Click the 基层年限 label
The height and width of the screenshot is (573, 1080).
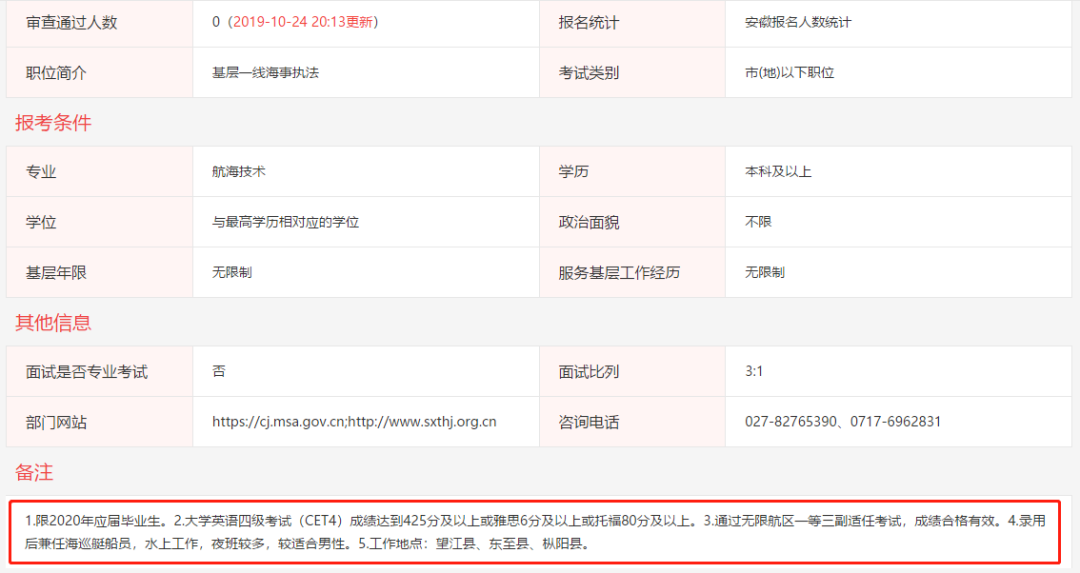point(56,273)
